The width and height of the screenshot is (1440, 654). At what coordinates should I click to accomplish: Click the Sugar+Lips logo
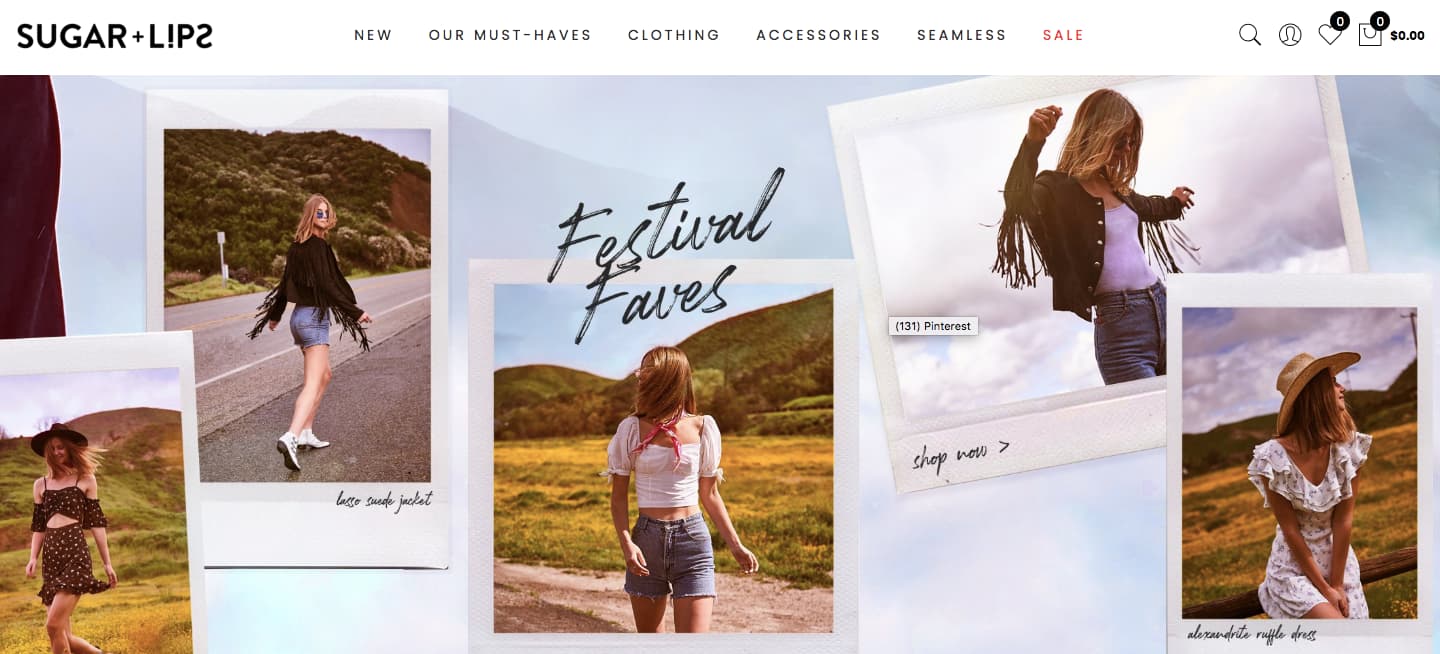[x=115, y=36]
